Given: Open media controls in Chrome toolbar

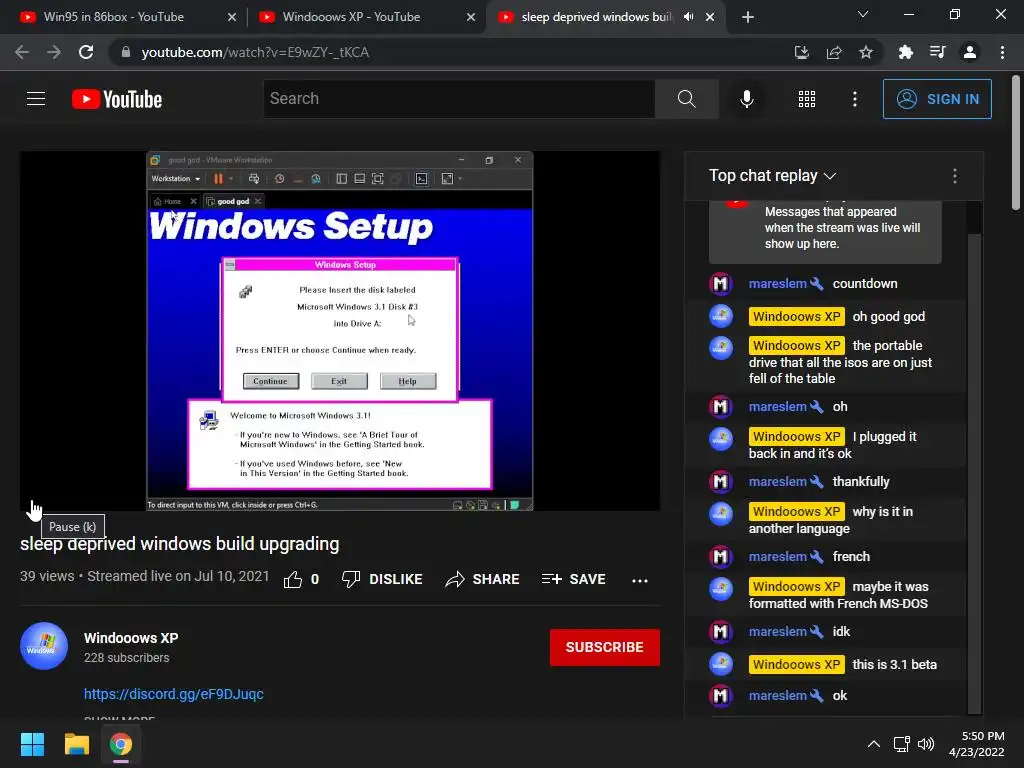Looking at the screenshot, I should click(937, 52).
